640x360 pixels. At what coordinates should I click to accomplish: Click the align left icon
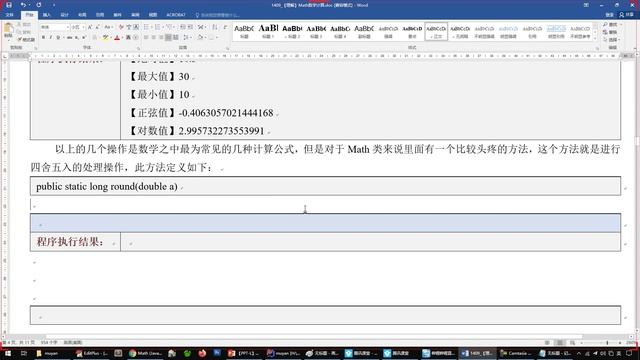click(146, 38)
